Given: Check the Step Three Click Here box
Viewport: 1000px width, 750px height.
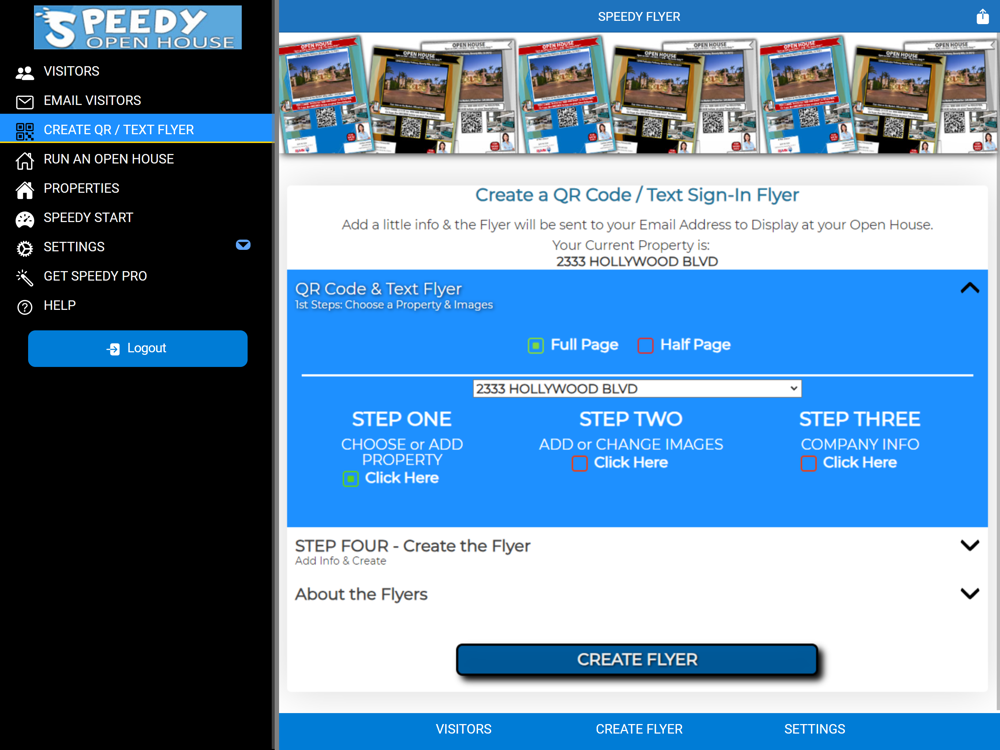Looking at the screenshot, I should coord(809,464).
